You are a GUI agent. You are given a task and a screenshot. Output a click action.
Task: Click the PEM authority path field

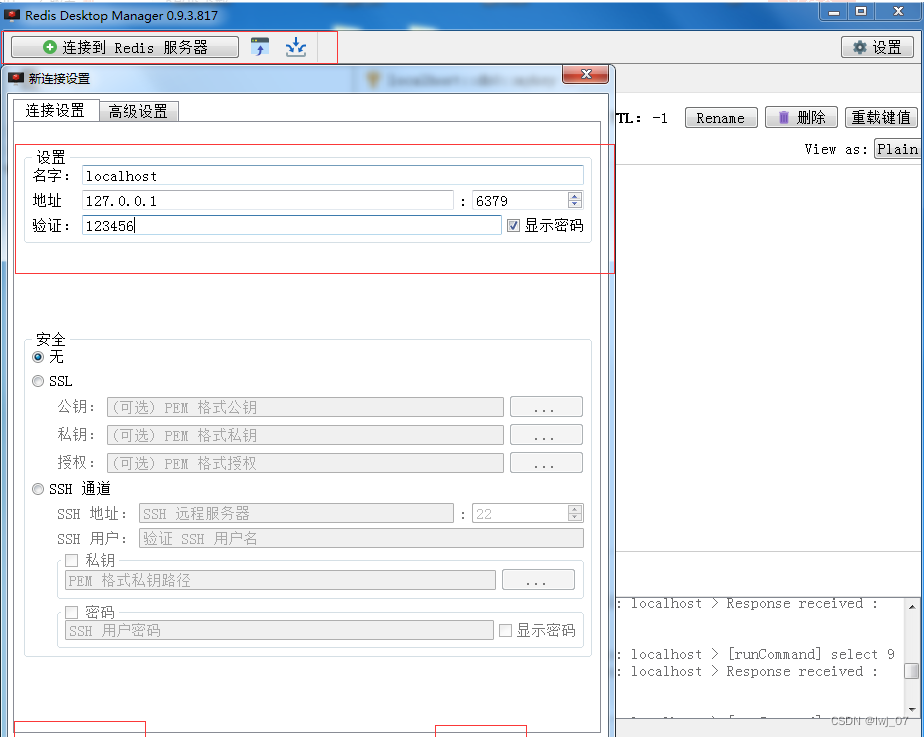click(x=305, y=463)
